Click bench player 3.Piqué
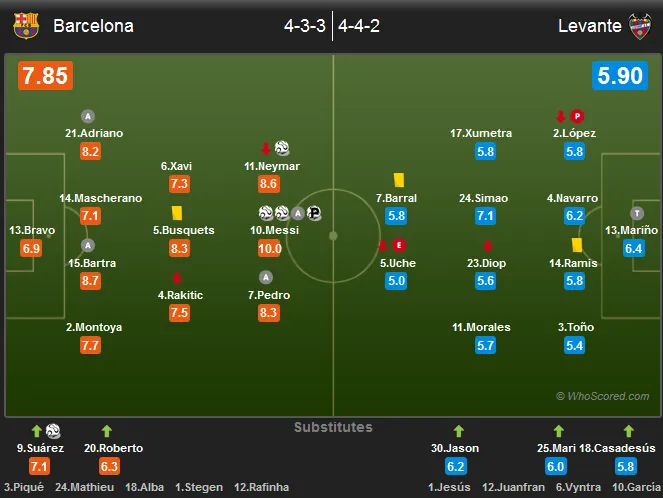 point(24,487)
